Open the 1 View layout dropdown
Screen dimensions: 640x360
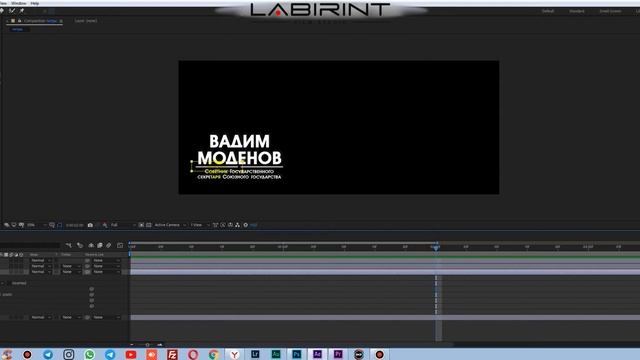click(200, 225)
